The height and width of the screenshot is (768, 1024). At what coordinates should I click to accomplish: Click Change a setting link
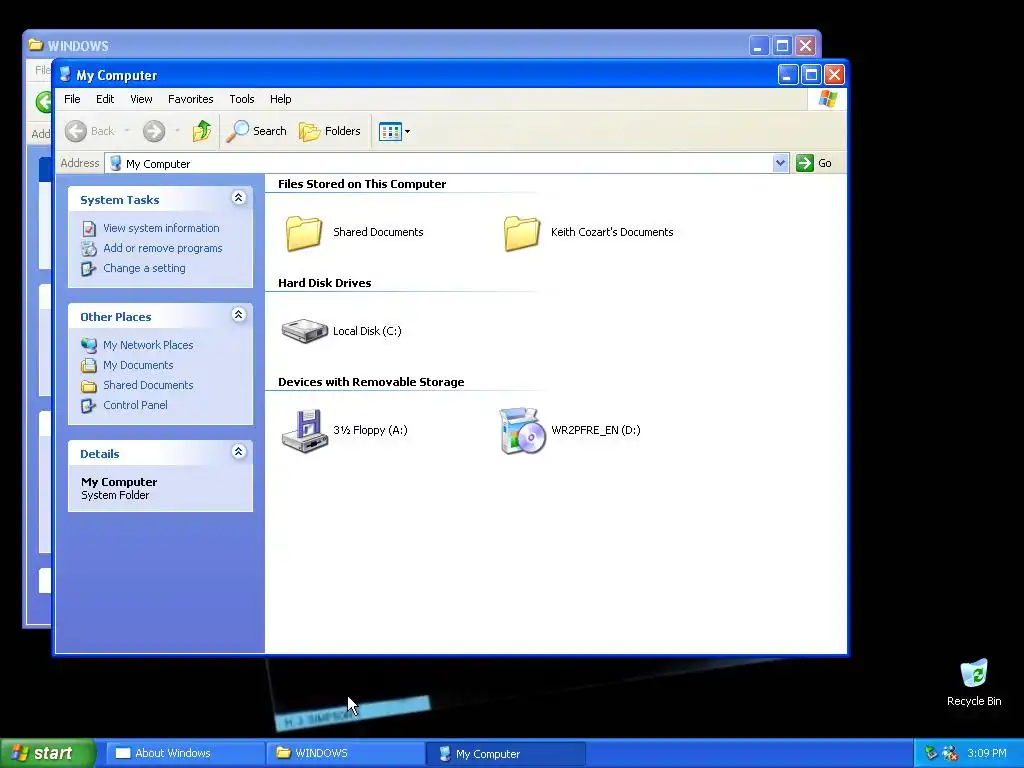point(144,268)
